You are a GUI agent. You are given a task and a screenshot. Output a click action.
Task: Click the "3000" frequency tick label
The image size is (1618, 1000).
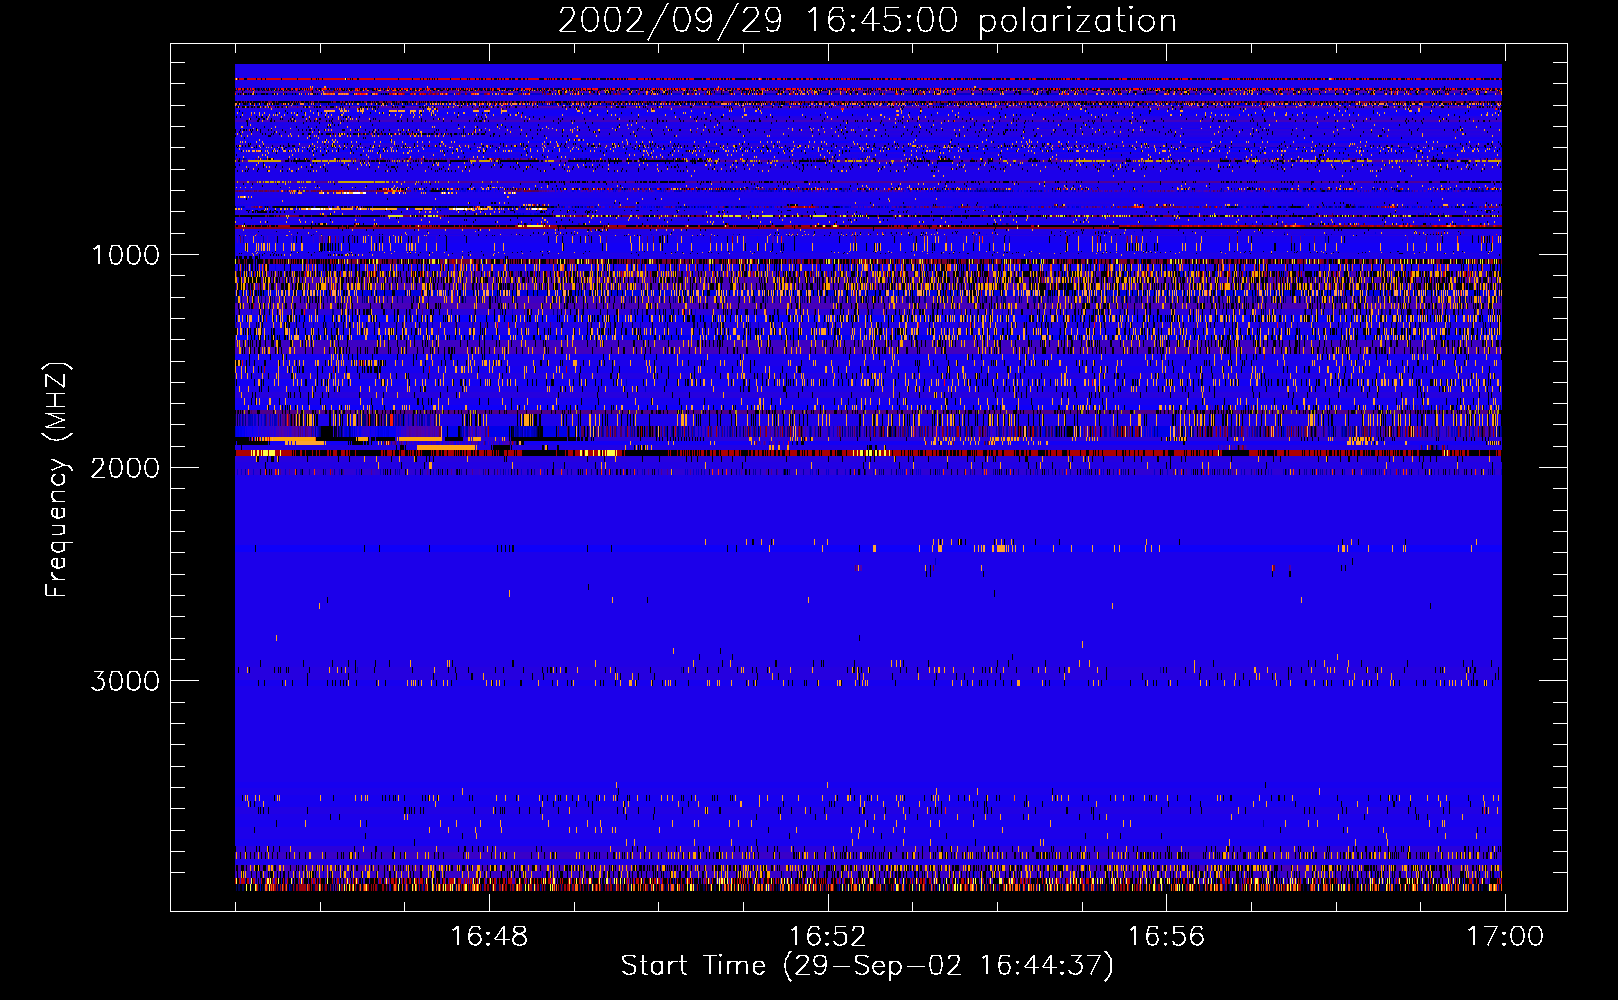pos(125,681)
